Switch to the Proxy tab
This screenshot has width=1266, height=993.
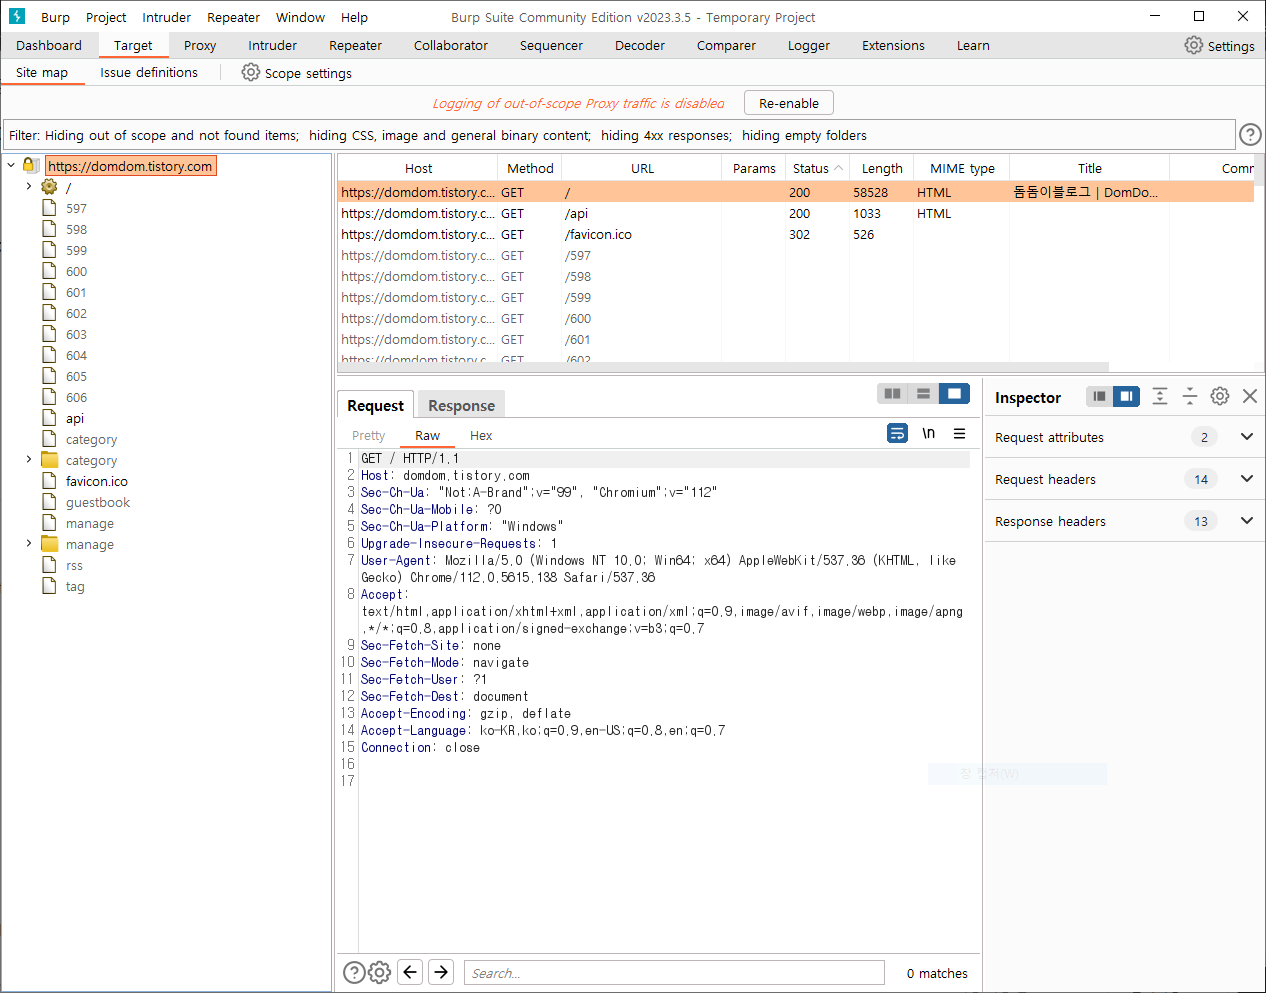(x=200, y=45)
